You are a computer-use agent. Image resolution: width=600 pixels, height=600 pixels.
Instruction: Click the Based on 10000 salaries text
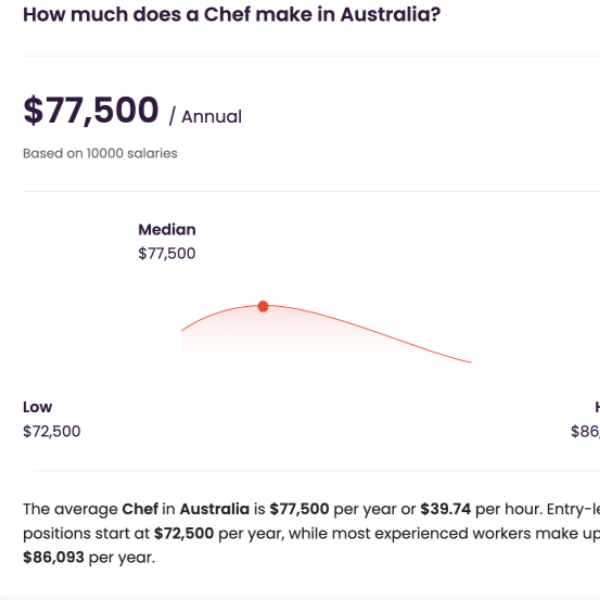coord(100,153)
